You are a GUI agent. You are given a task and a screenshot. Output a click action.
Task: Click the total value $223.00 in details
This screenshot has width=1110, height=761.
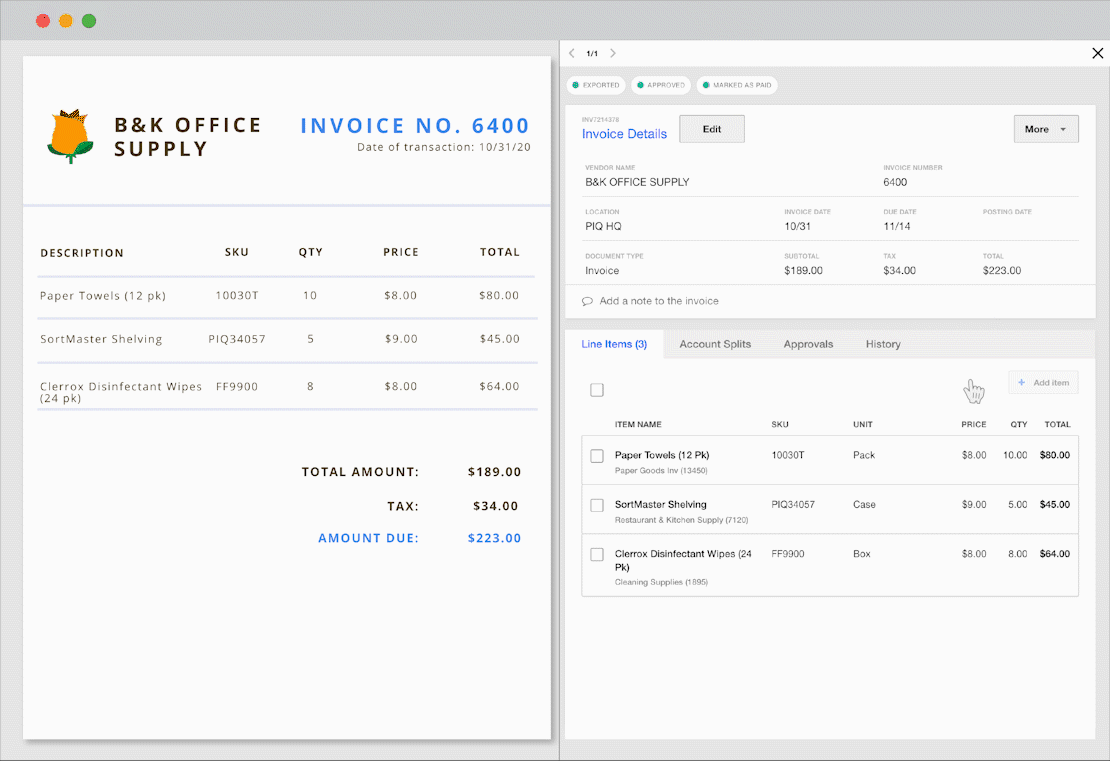pos(1002,270)
